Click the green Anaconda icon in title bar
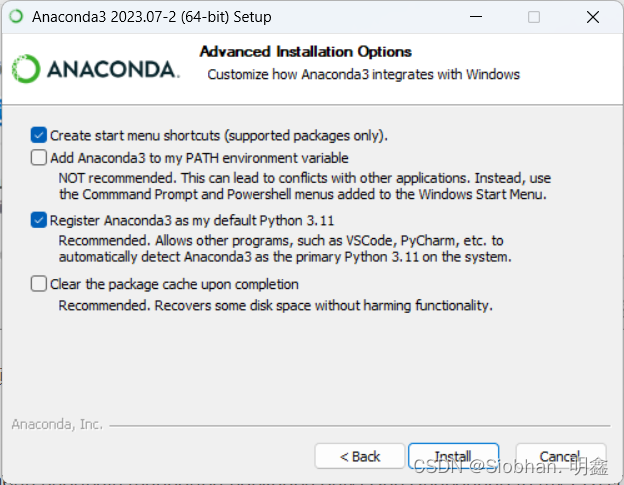This screenshot has width=624, height=485. [x=16, y=17]
